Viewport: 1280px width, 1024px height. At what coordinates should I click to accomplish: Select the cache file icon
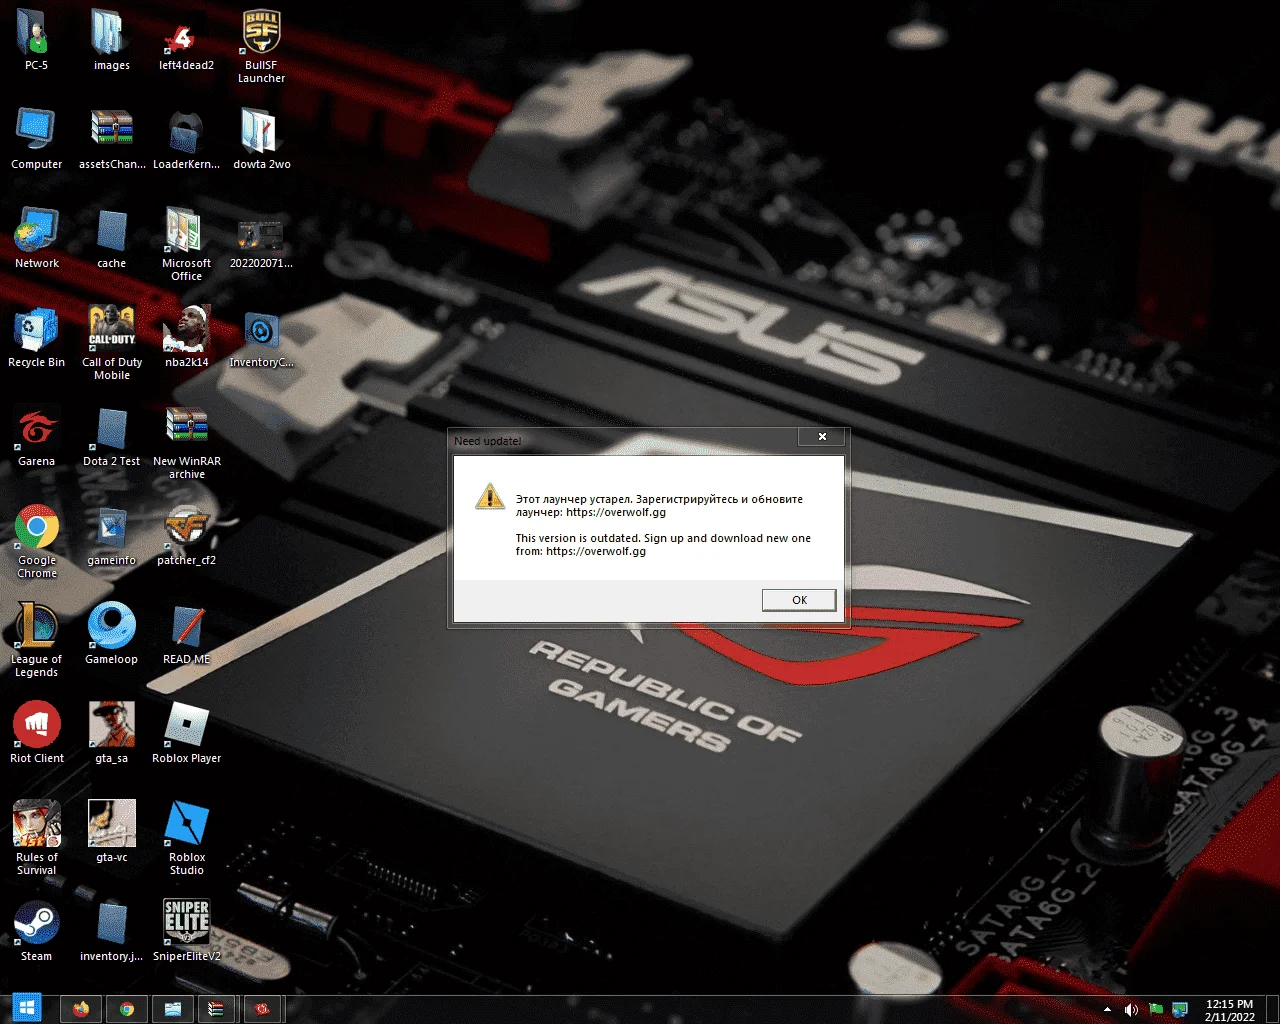112,237
